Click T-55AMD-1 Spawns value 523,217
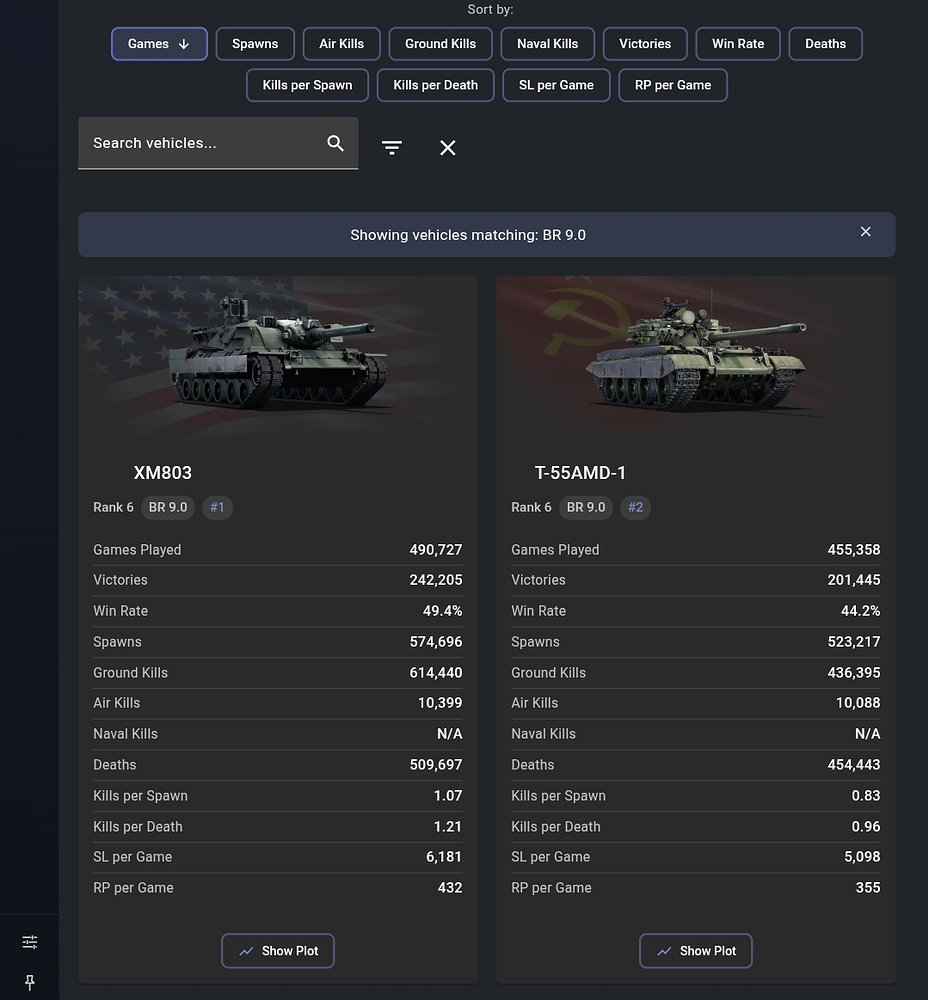This screenshot has width=928, height=1000. tap(854, 642)
